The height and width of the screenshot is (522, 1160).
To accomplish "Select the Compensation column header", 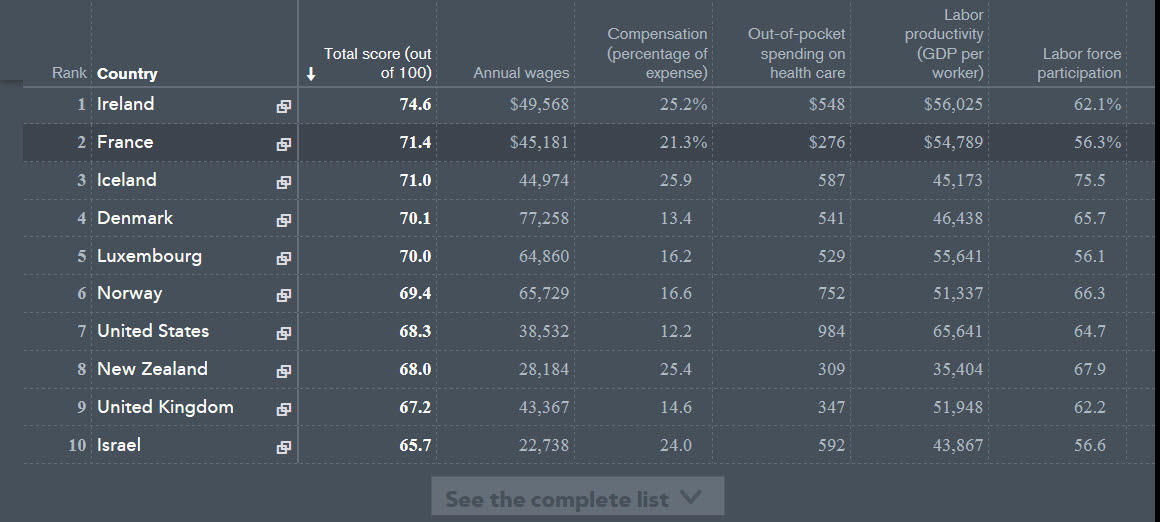I will click(x=657, y=53).
